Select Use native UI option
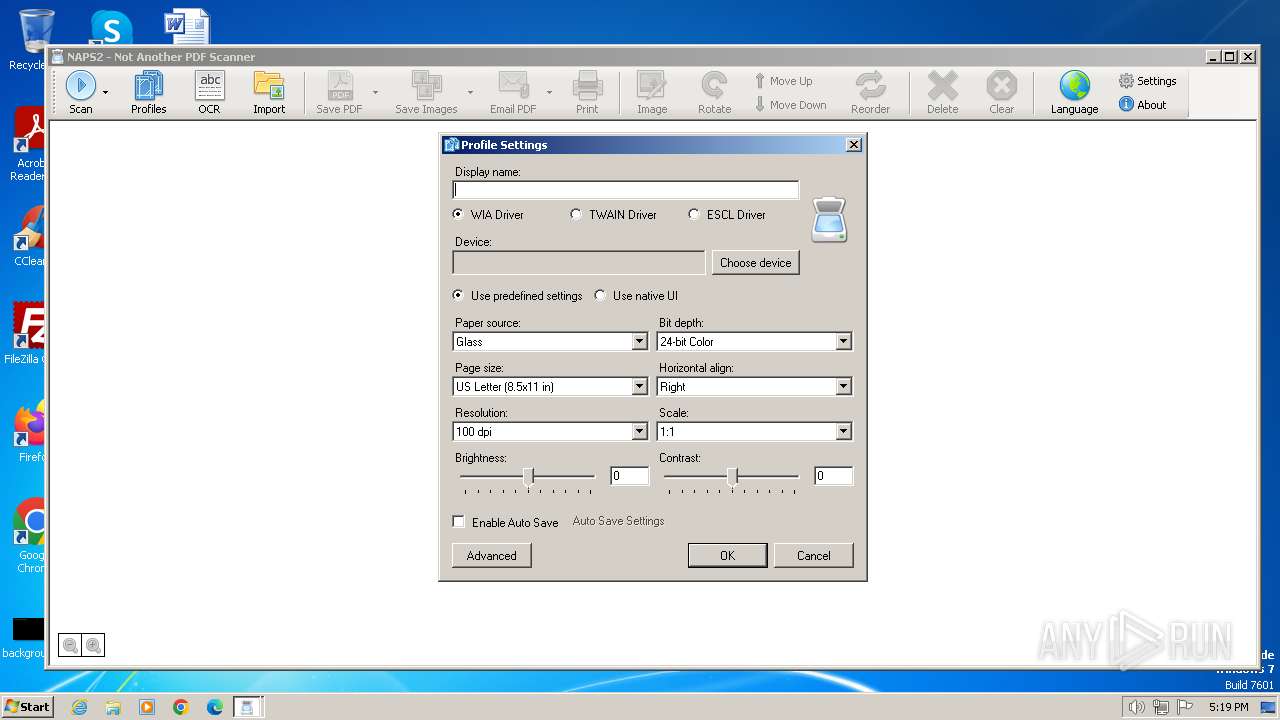The height and width of the screenshot is (720, 1280). [x=636, y=296]
